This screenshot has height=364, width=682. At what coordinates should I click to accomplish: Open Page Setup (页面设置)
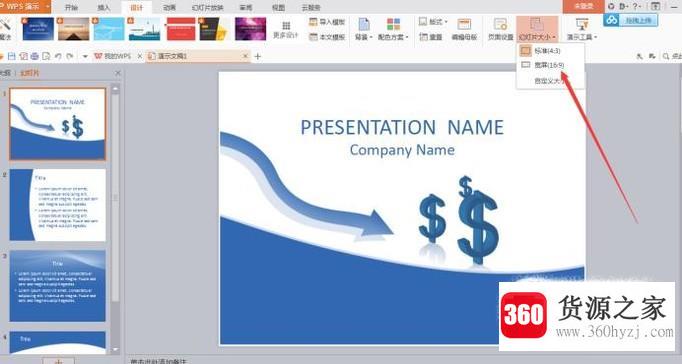[500, 30]
